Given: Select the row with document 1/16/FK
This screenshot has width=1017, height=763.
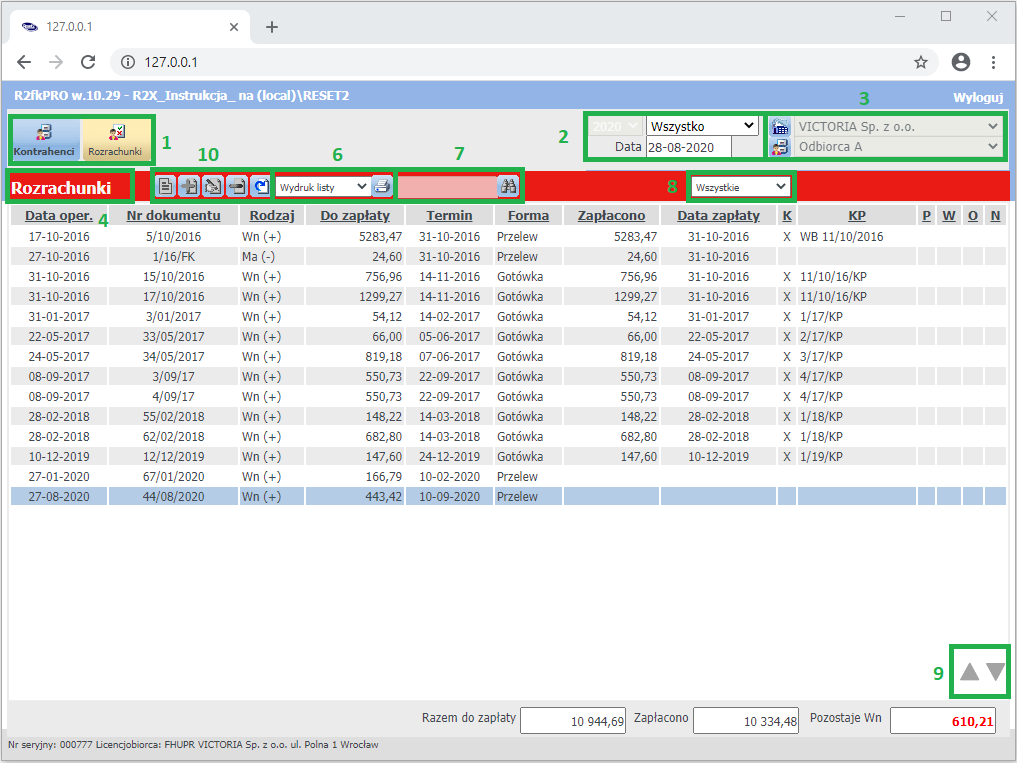Looking at the screenshot, I should point(508,257).
